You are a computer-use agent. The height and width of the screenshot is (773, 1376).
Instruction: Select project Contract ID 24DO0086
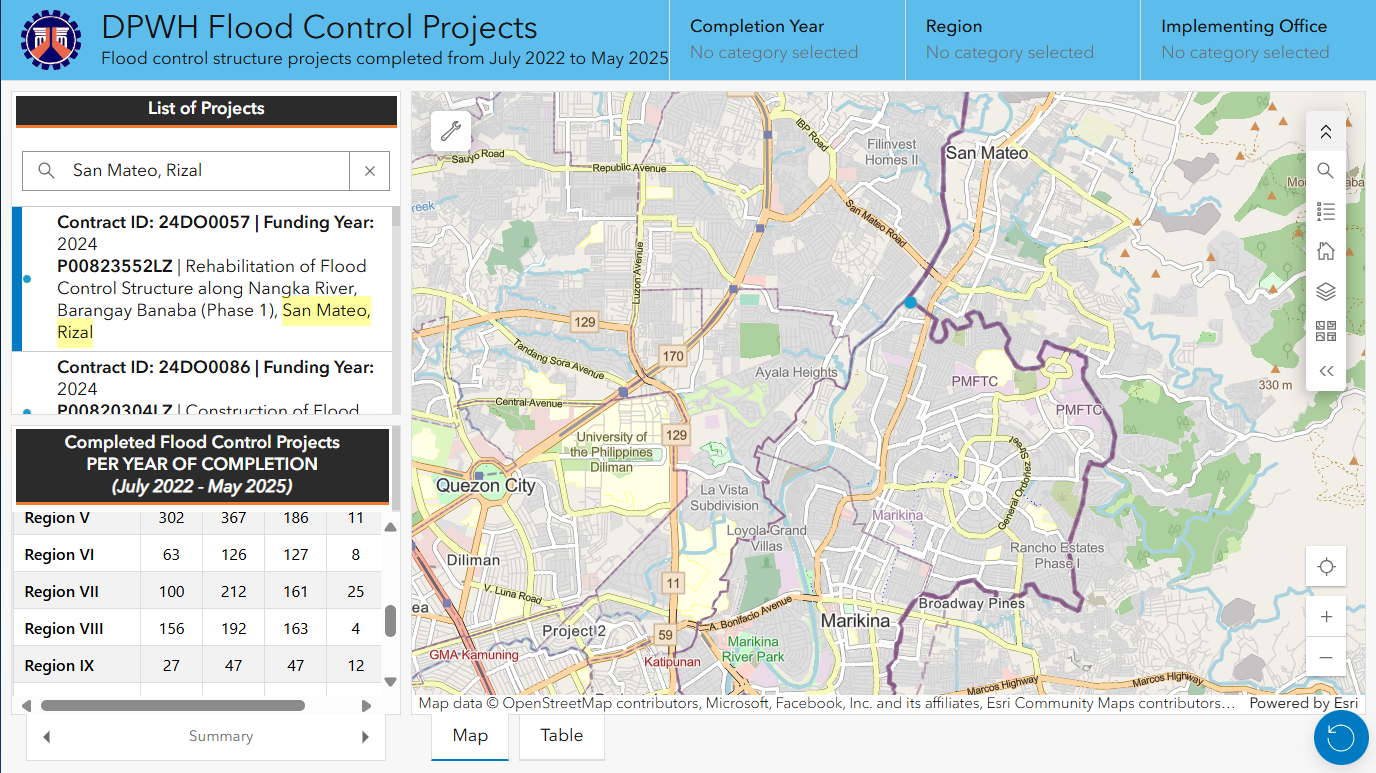click(202, 384)
